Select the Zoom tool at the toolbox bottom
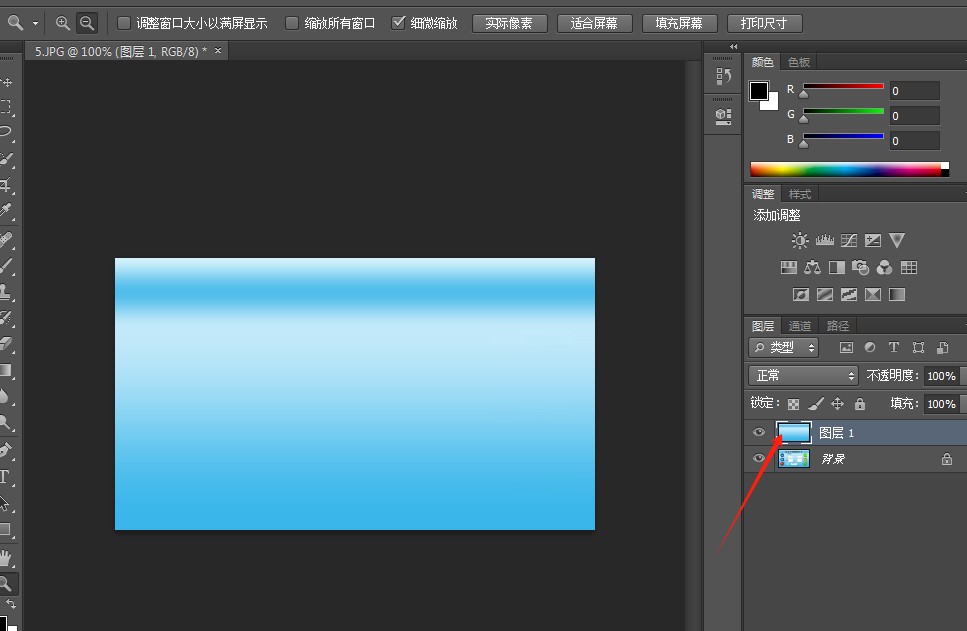This screenshot has width=967, height=631. click(6, 583)
